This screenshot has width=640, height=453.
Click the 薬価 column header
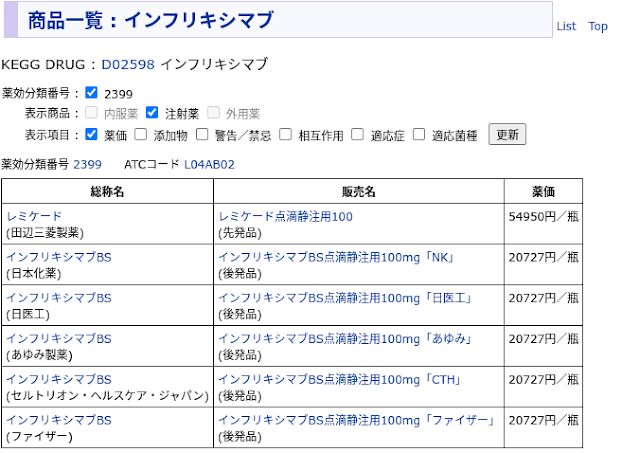(543, 191)
